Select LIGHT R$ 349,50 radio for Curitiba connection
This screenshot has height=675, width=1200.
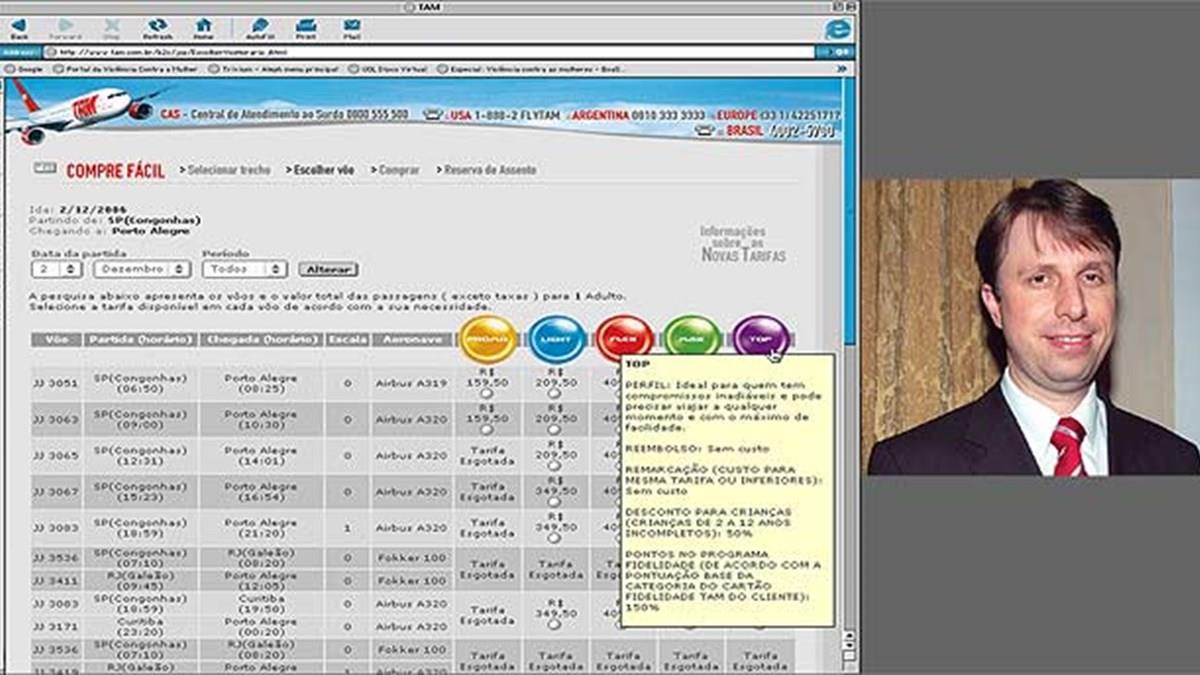(555, 625)
